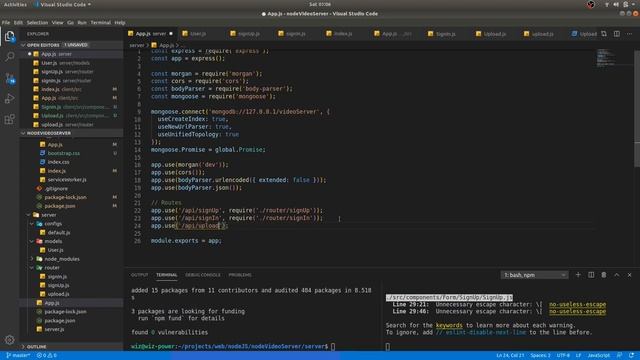
Task: Switch to the signIn.js editor tab
Action: (x=296, y=34)
